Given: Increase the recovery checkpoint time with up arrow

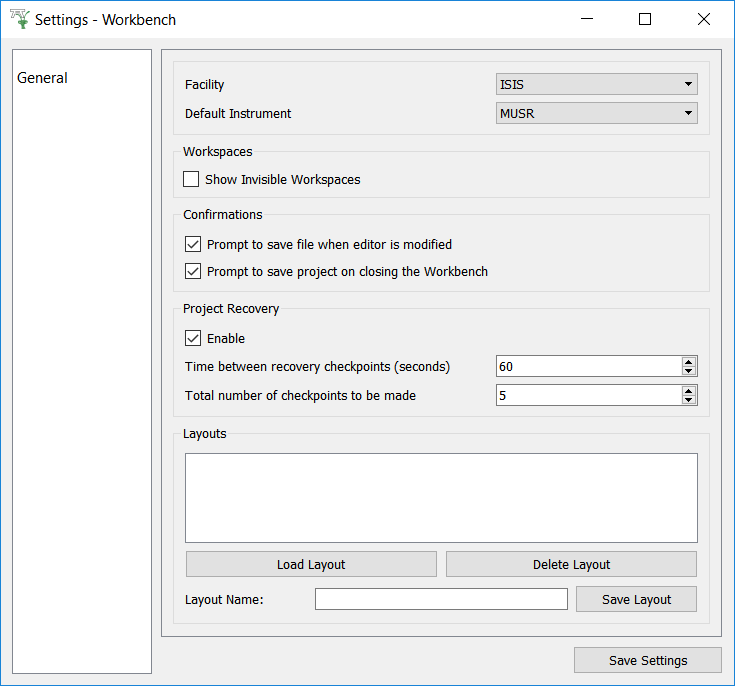Looking at the screenshot, I should point(688,362).
